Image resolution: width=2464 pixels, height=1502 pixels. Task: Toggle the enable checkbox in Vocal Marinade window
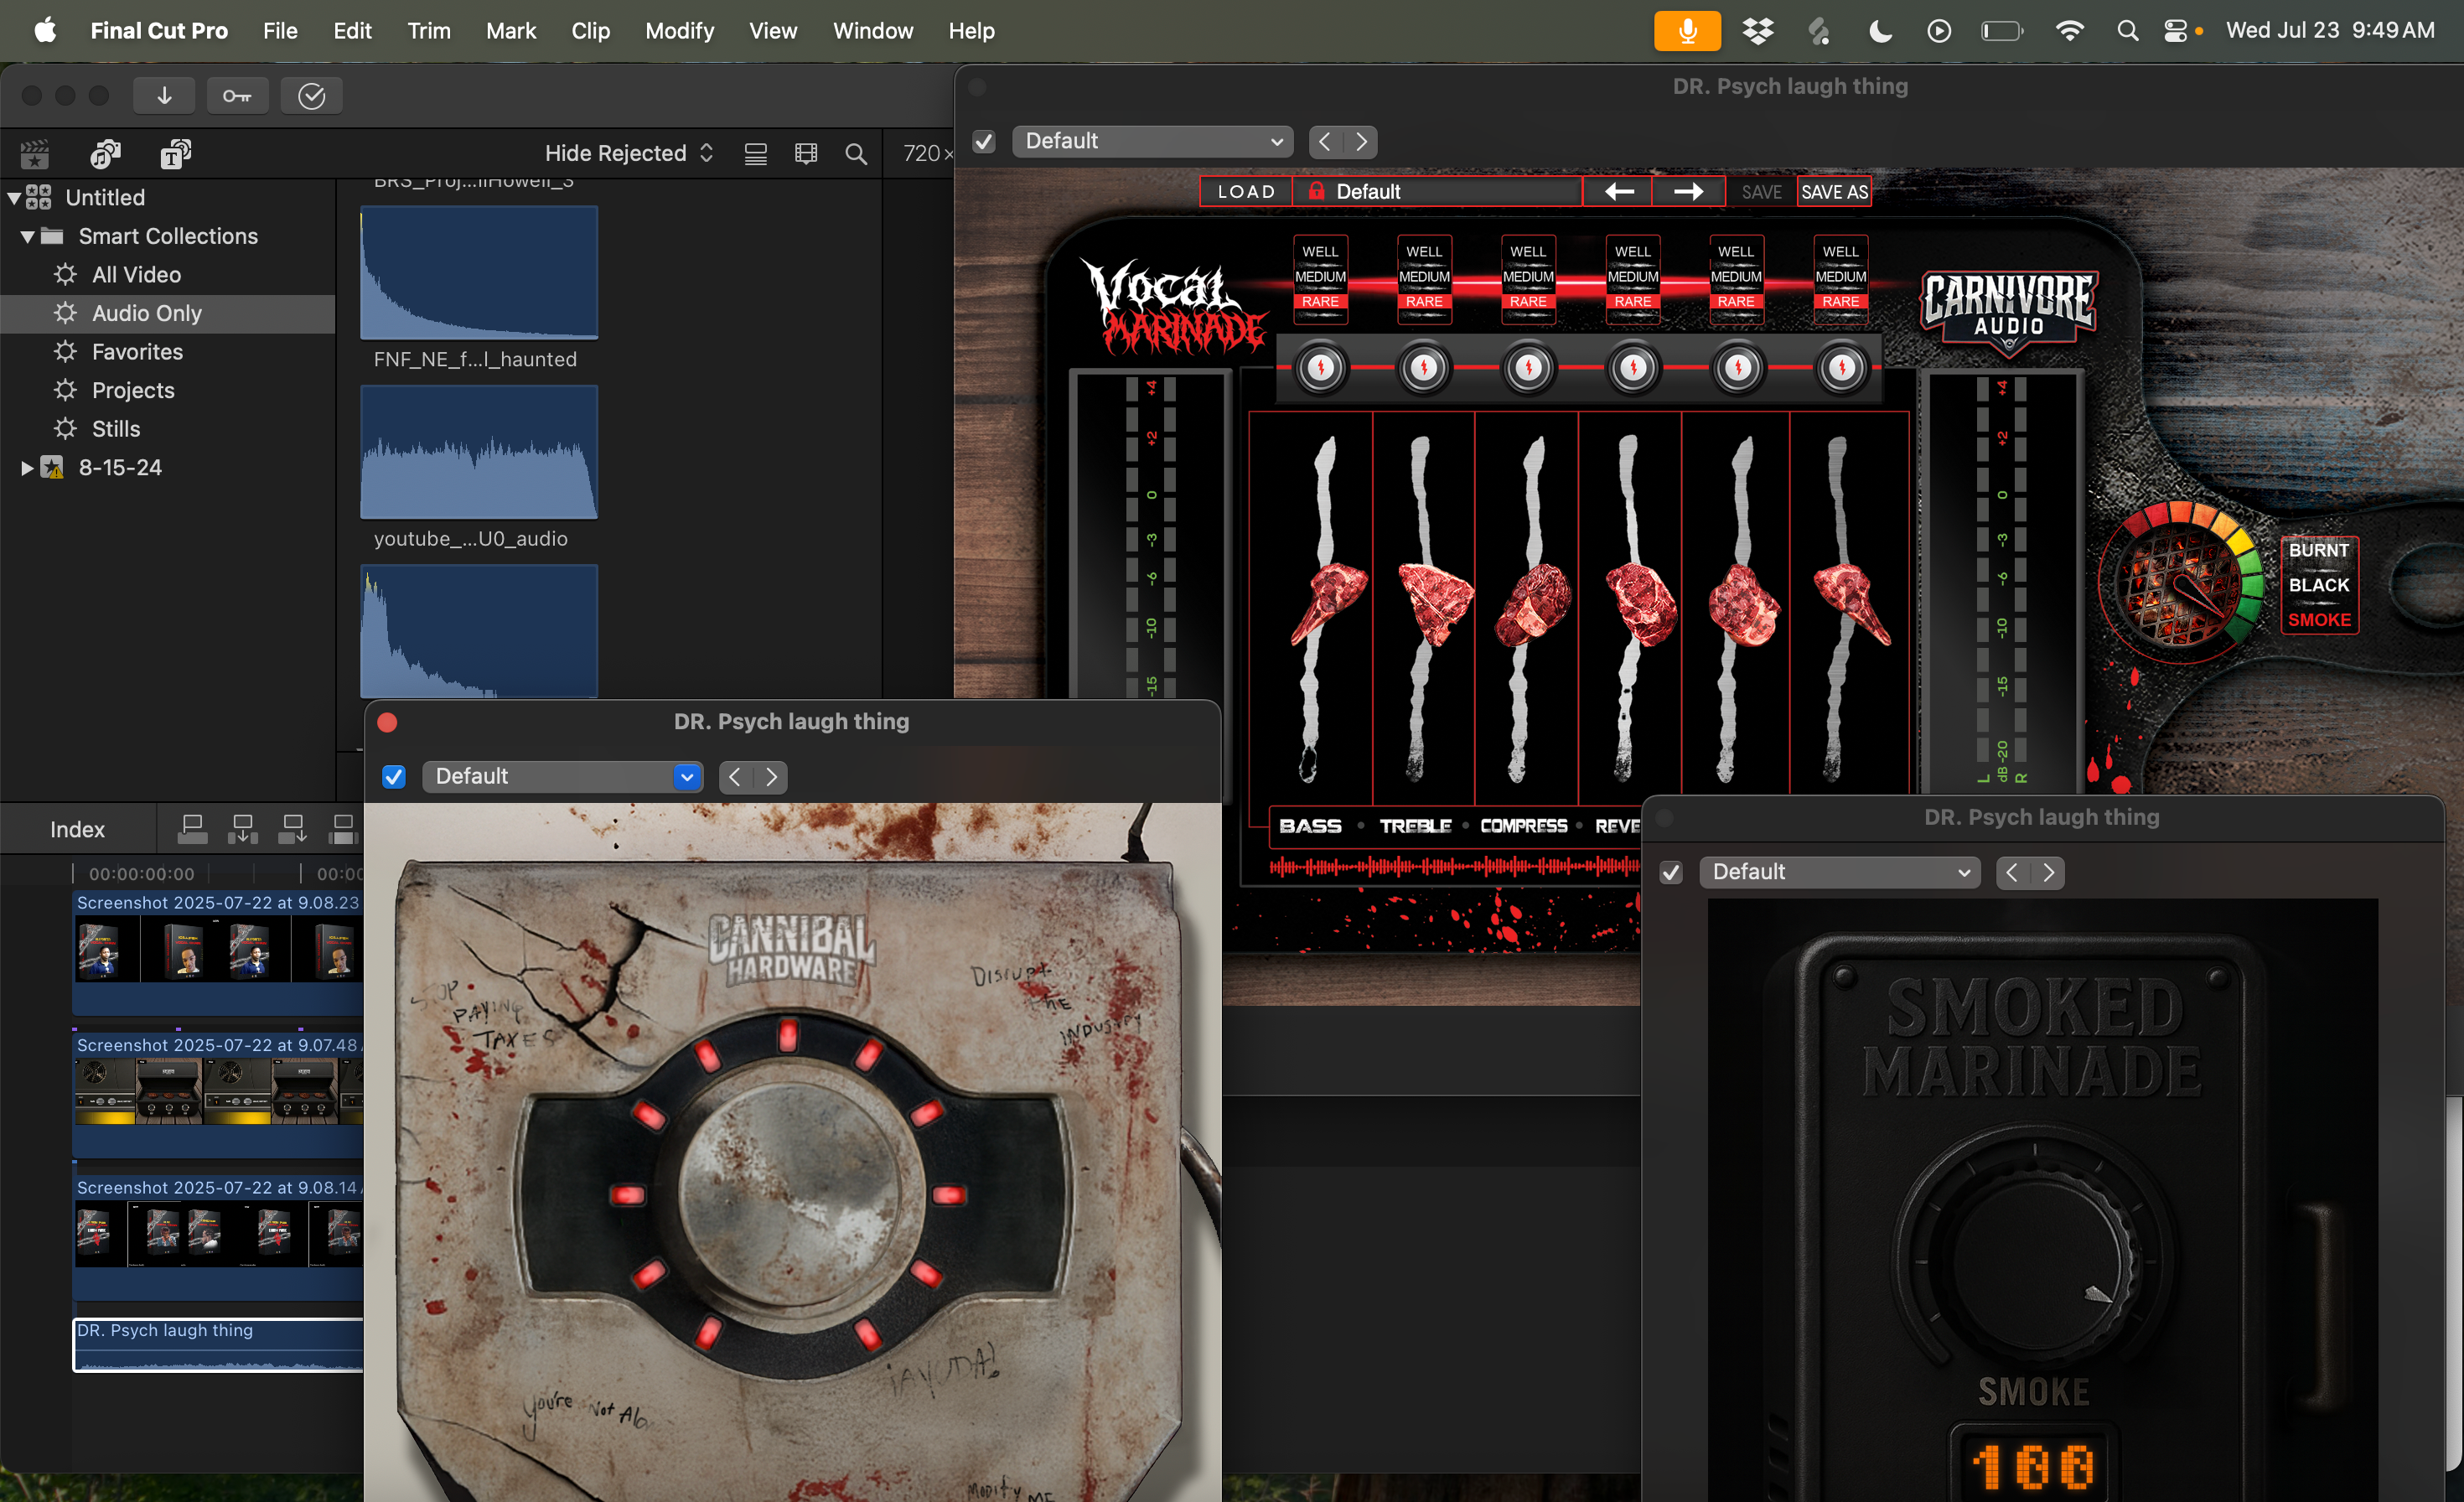[984, 142]
